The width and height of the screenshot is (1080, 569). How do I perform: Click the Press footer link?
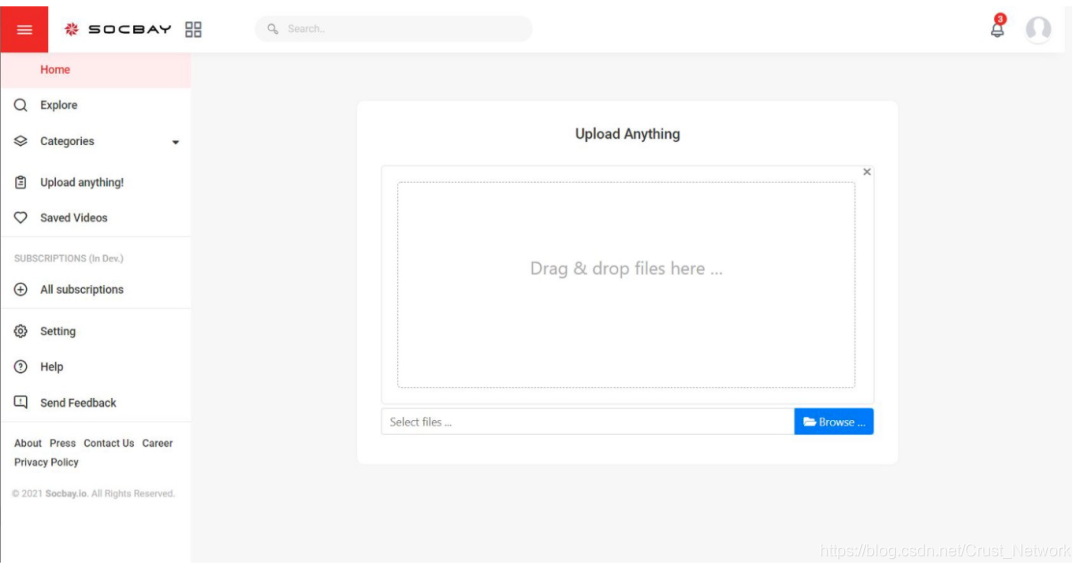coord(63,443)
